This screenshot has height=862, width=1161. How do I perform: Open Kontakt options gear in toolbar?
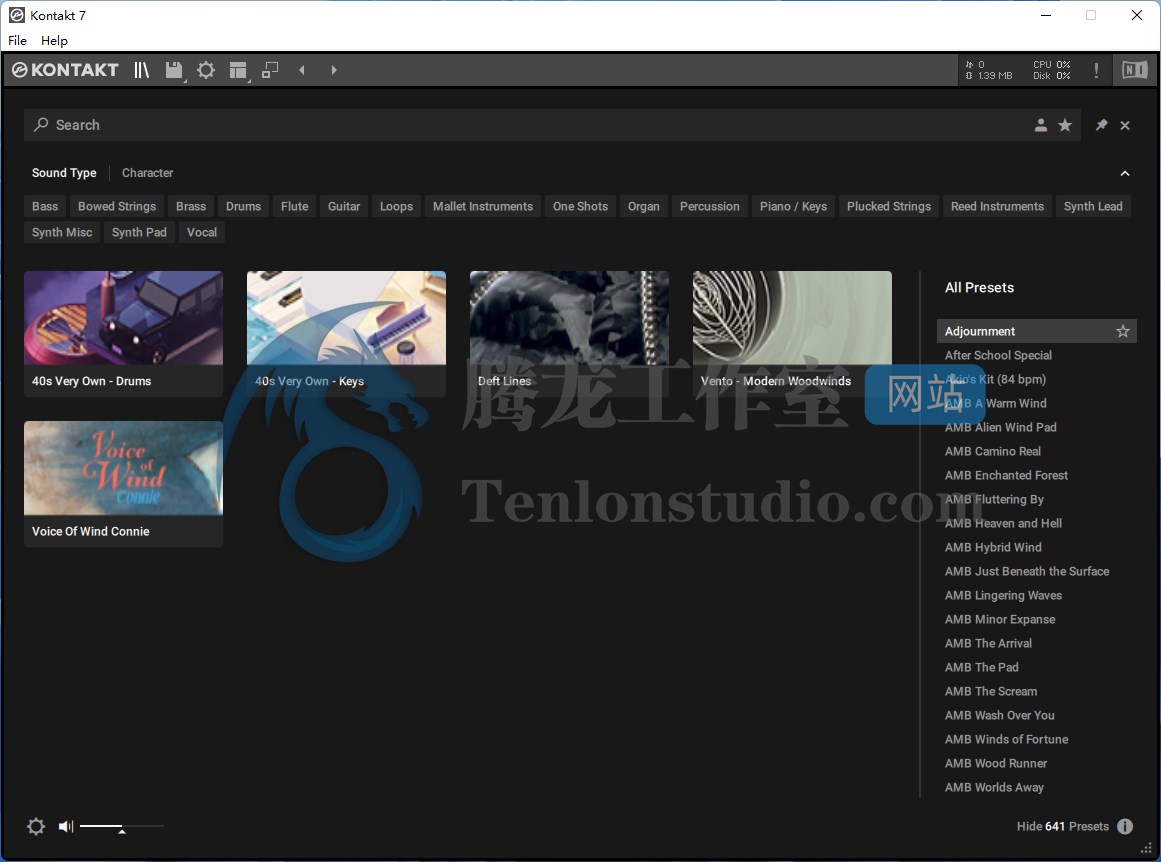coord(206,70)
